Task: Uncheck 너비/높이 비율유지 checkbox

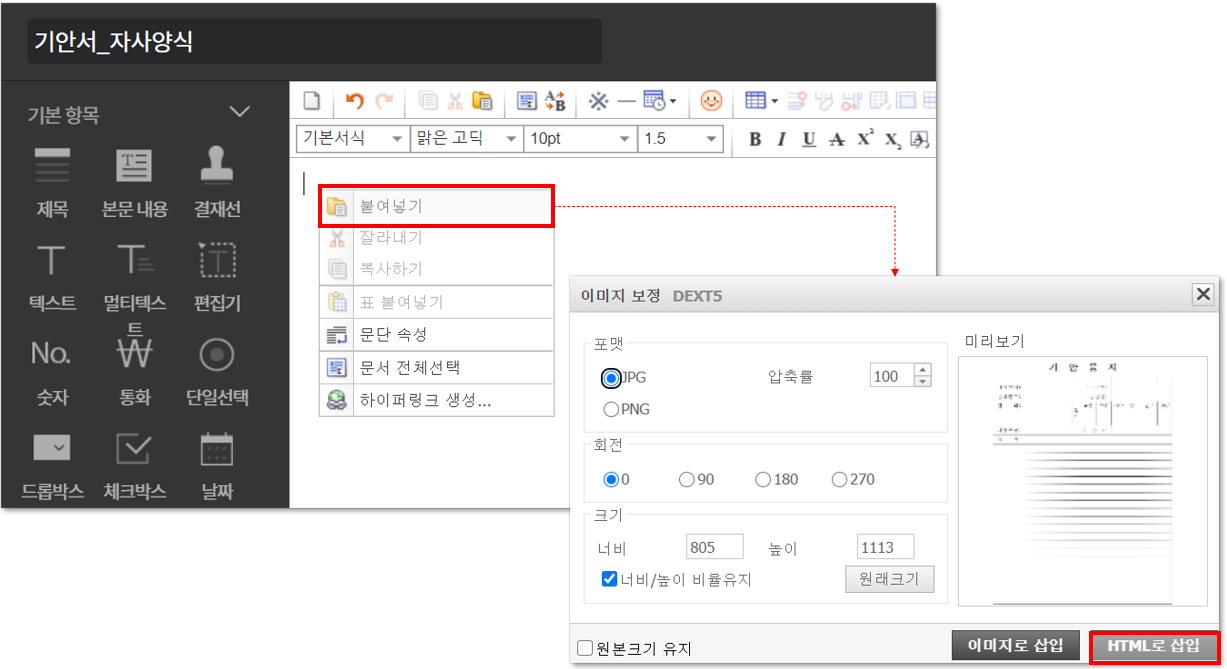Action: pyautogui.click(x=609, y=579)
